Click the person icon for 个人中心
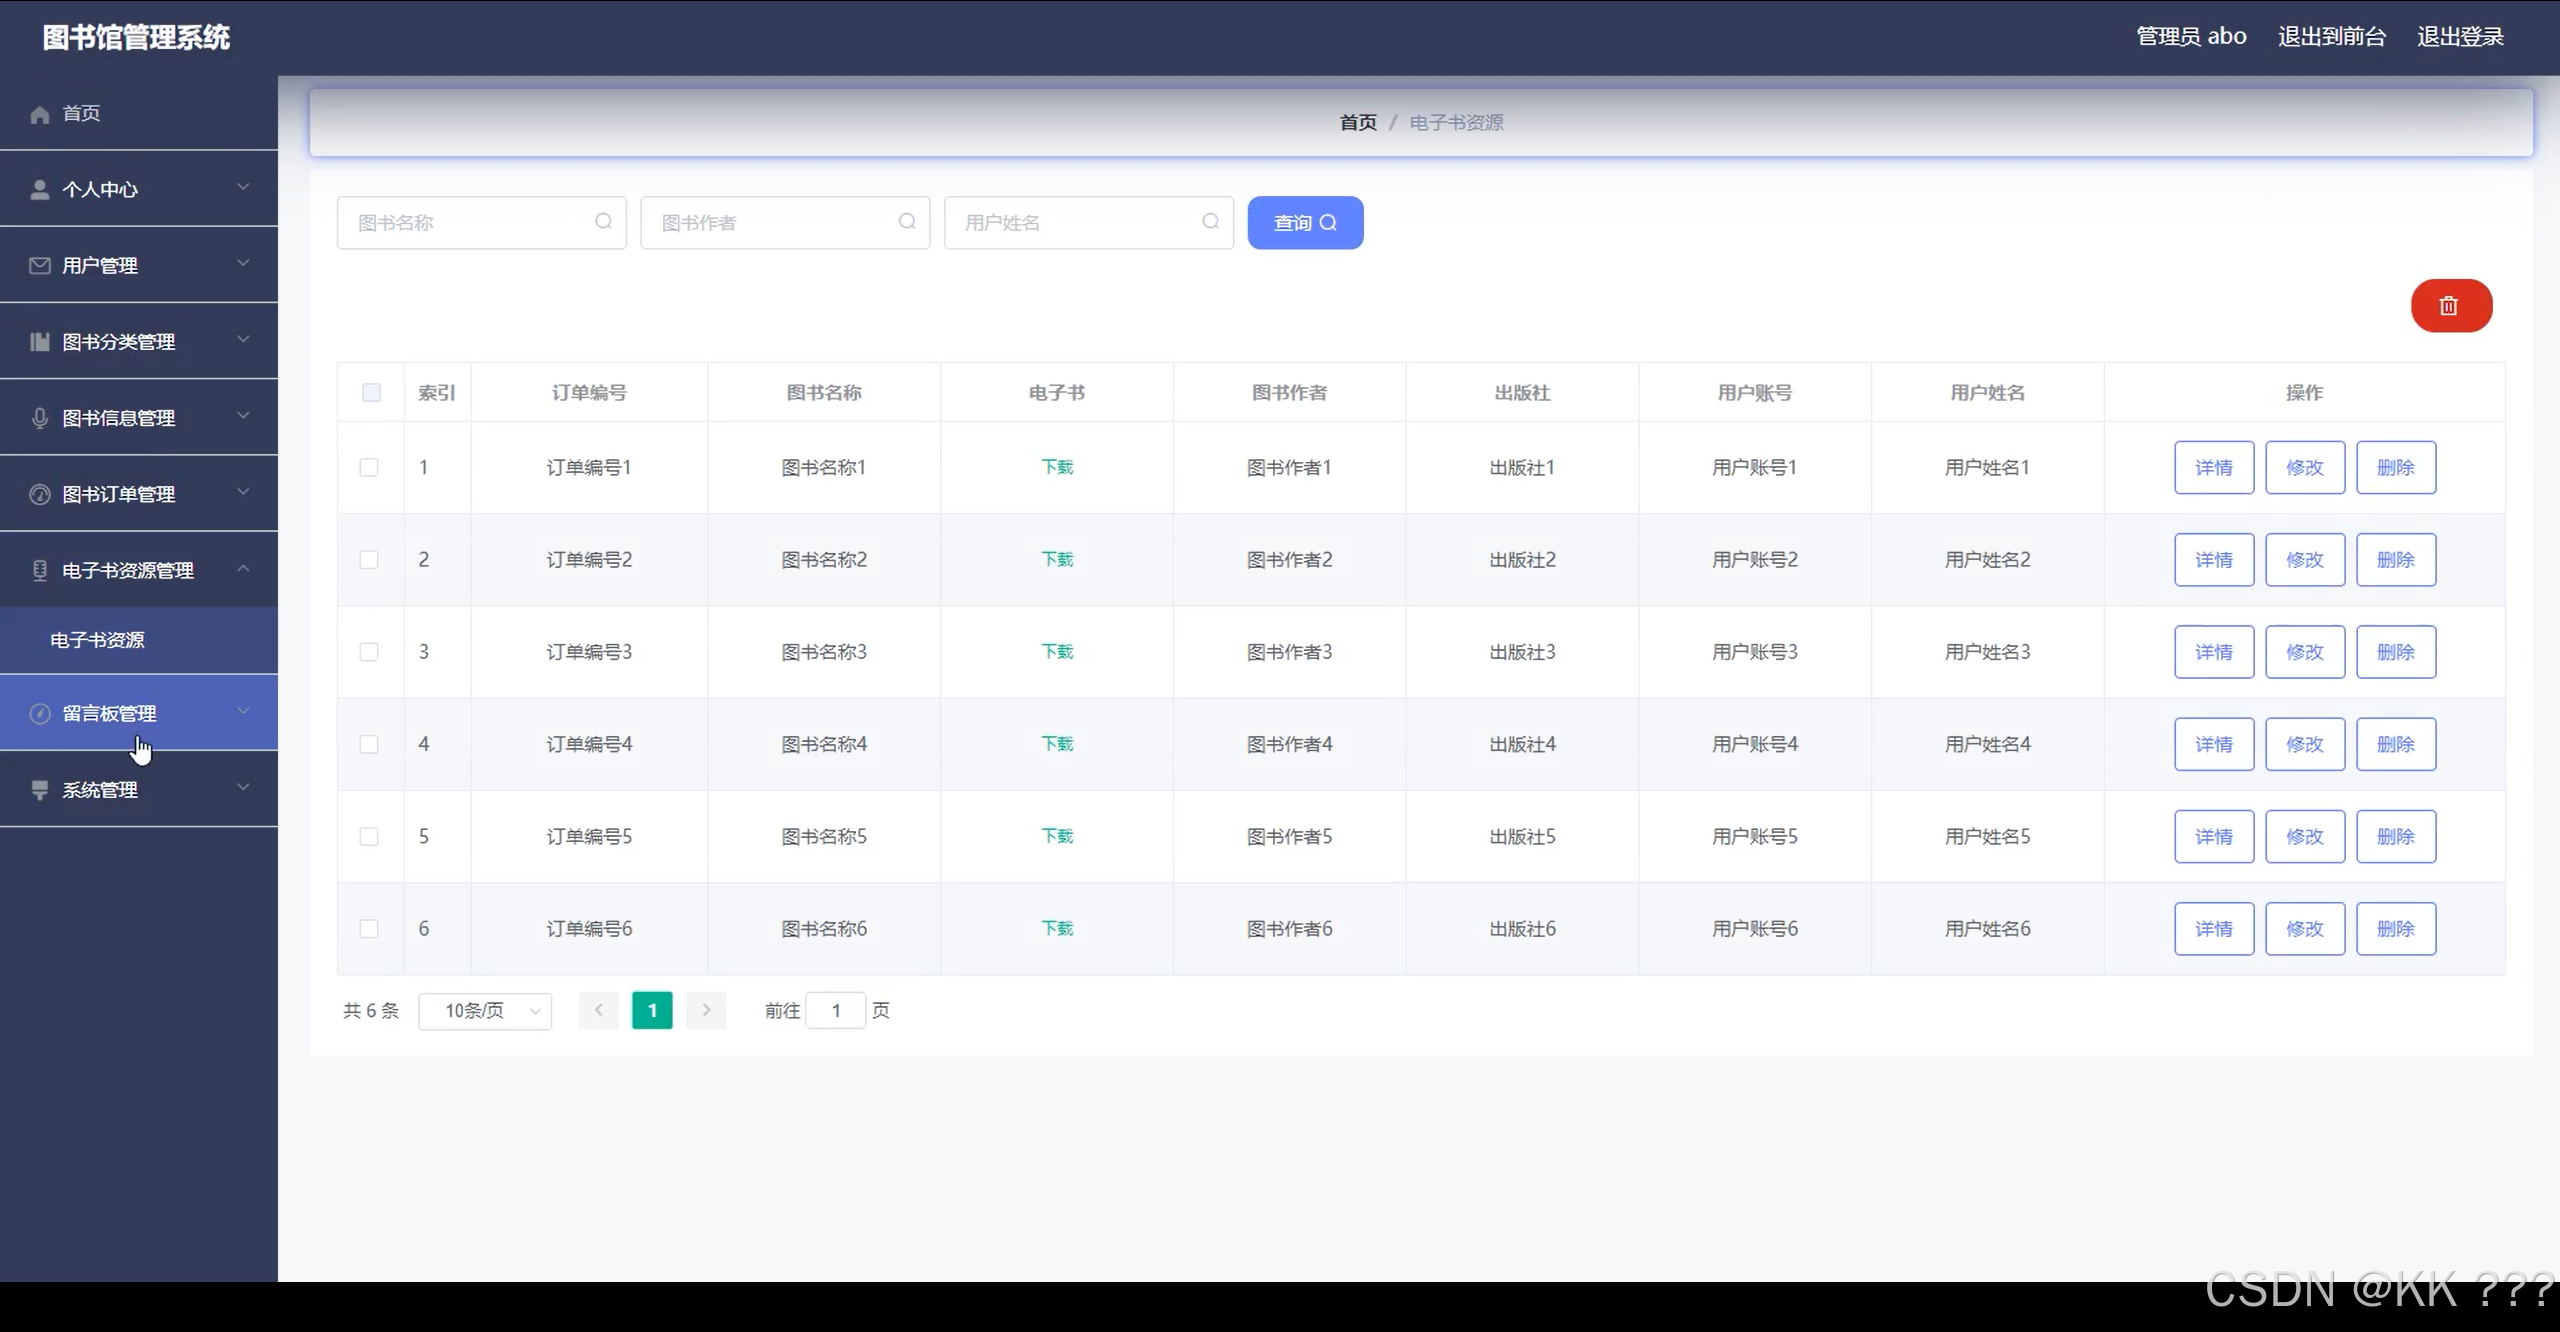 point(40,190)
